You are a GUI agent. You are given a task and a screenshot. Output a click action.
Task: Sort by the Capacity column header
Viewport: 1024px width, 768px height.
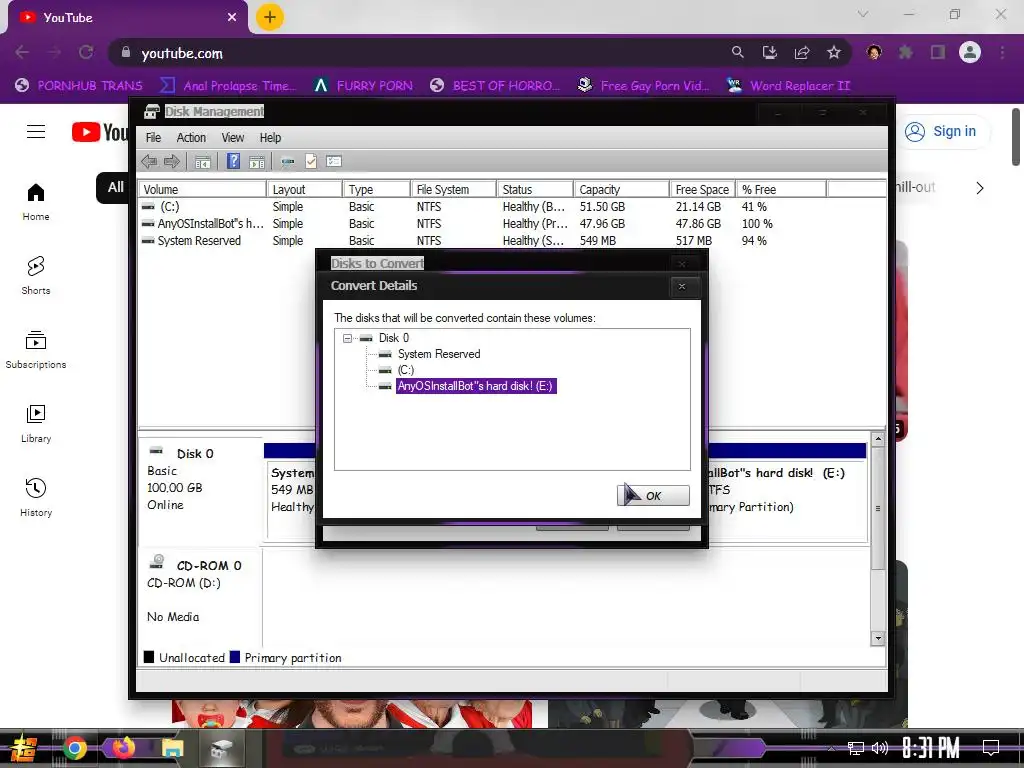coord(622,189)
